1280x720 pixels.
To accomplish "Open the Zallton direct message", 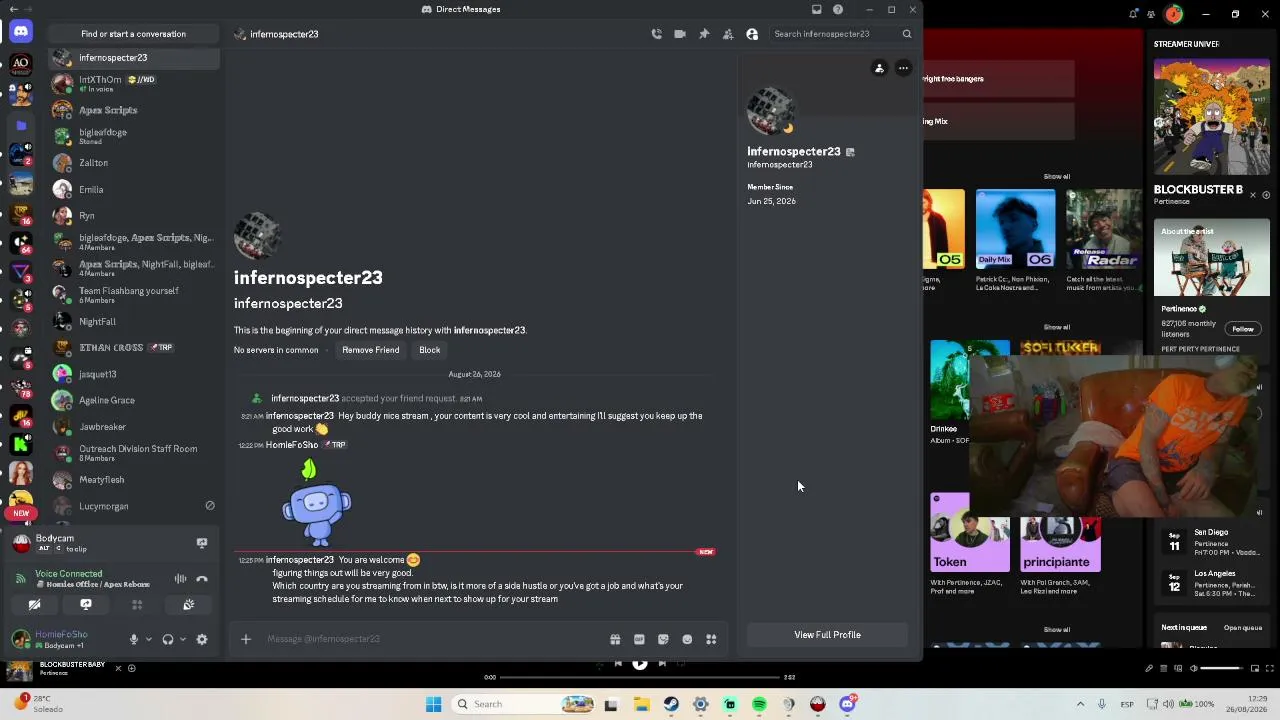I will [x=134, y=163].
